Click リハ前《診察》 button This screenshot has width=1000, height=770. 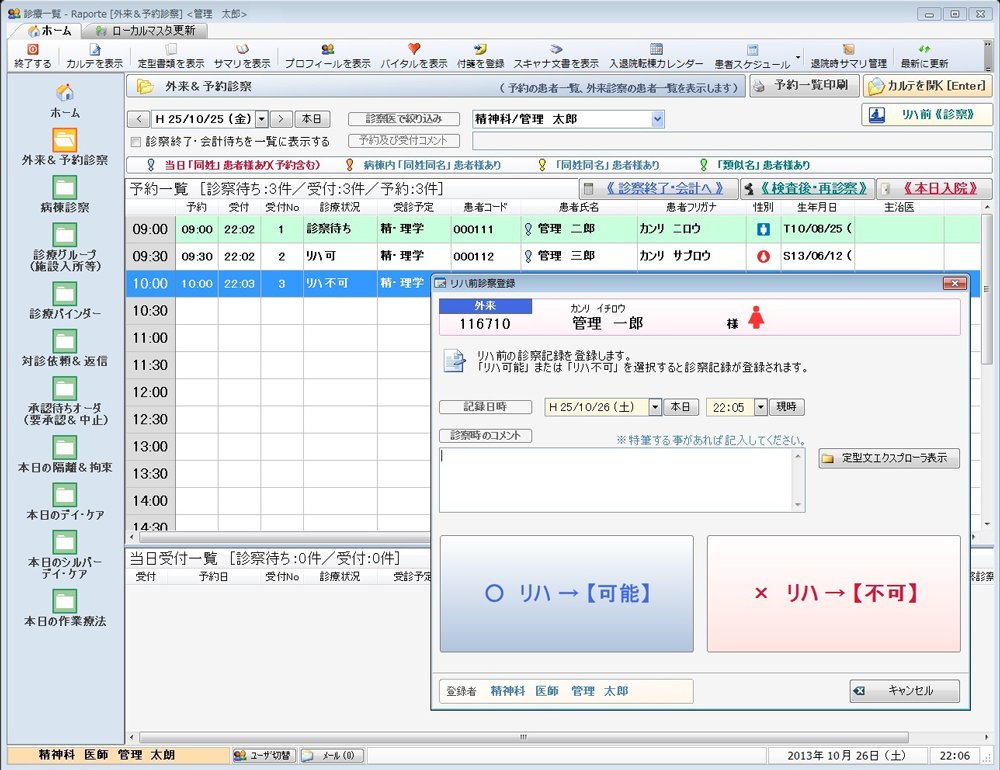(x=927, y=115)
